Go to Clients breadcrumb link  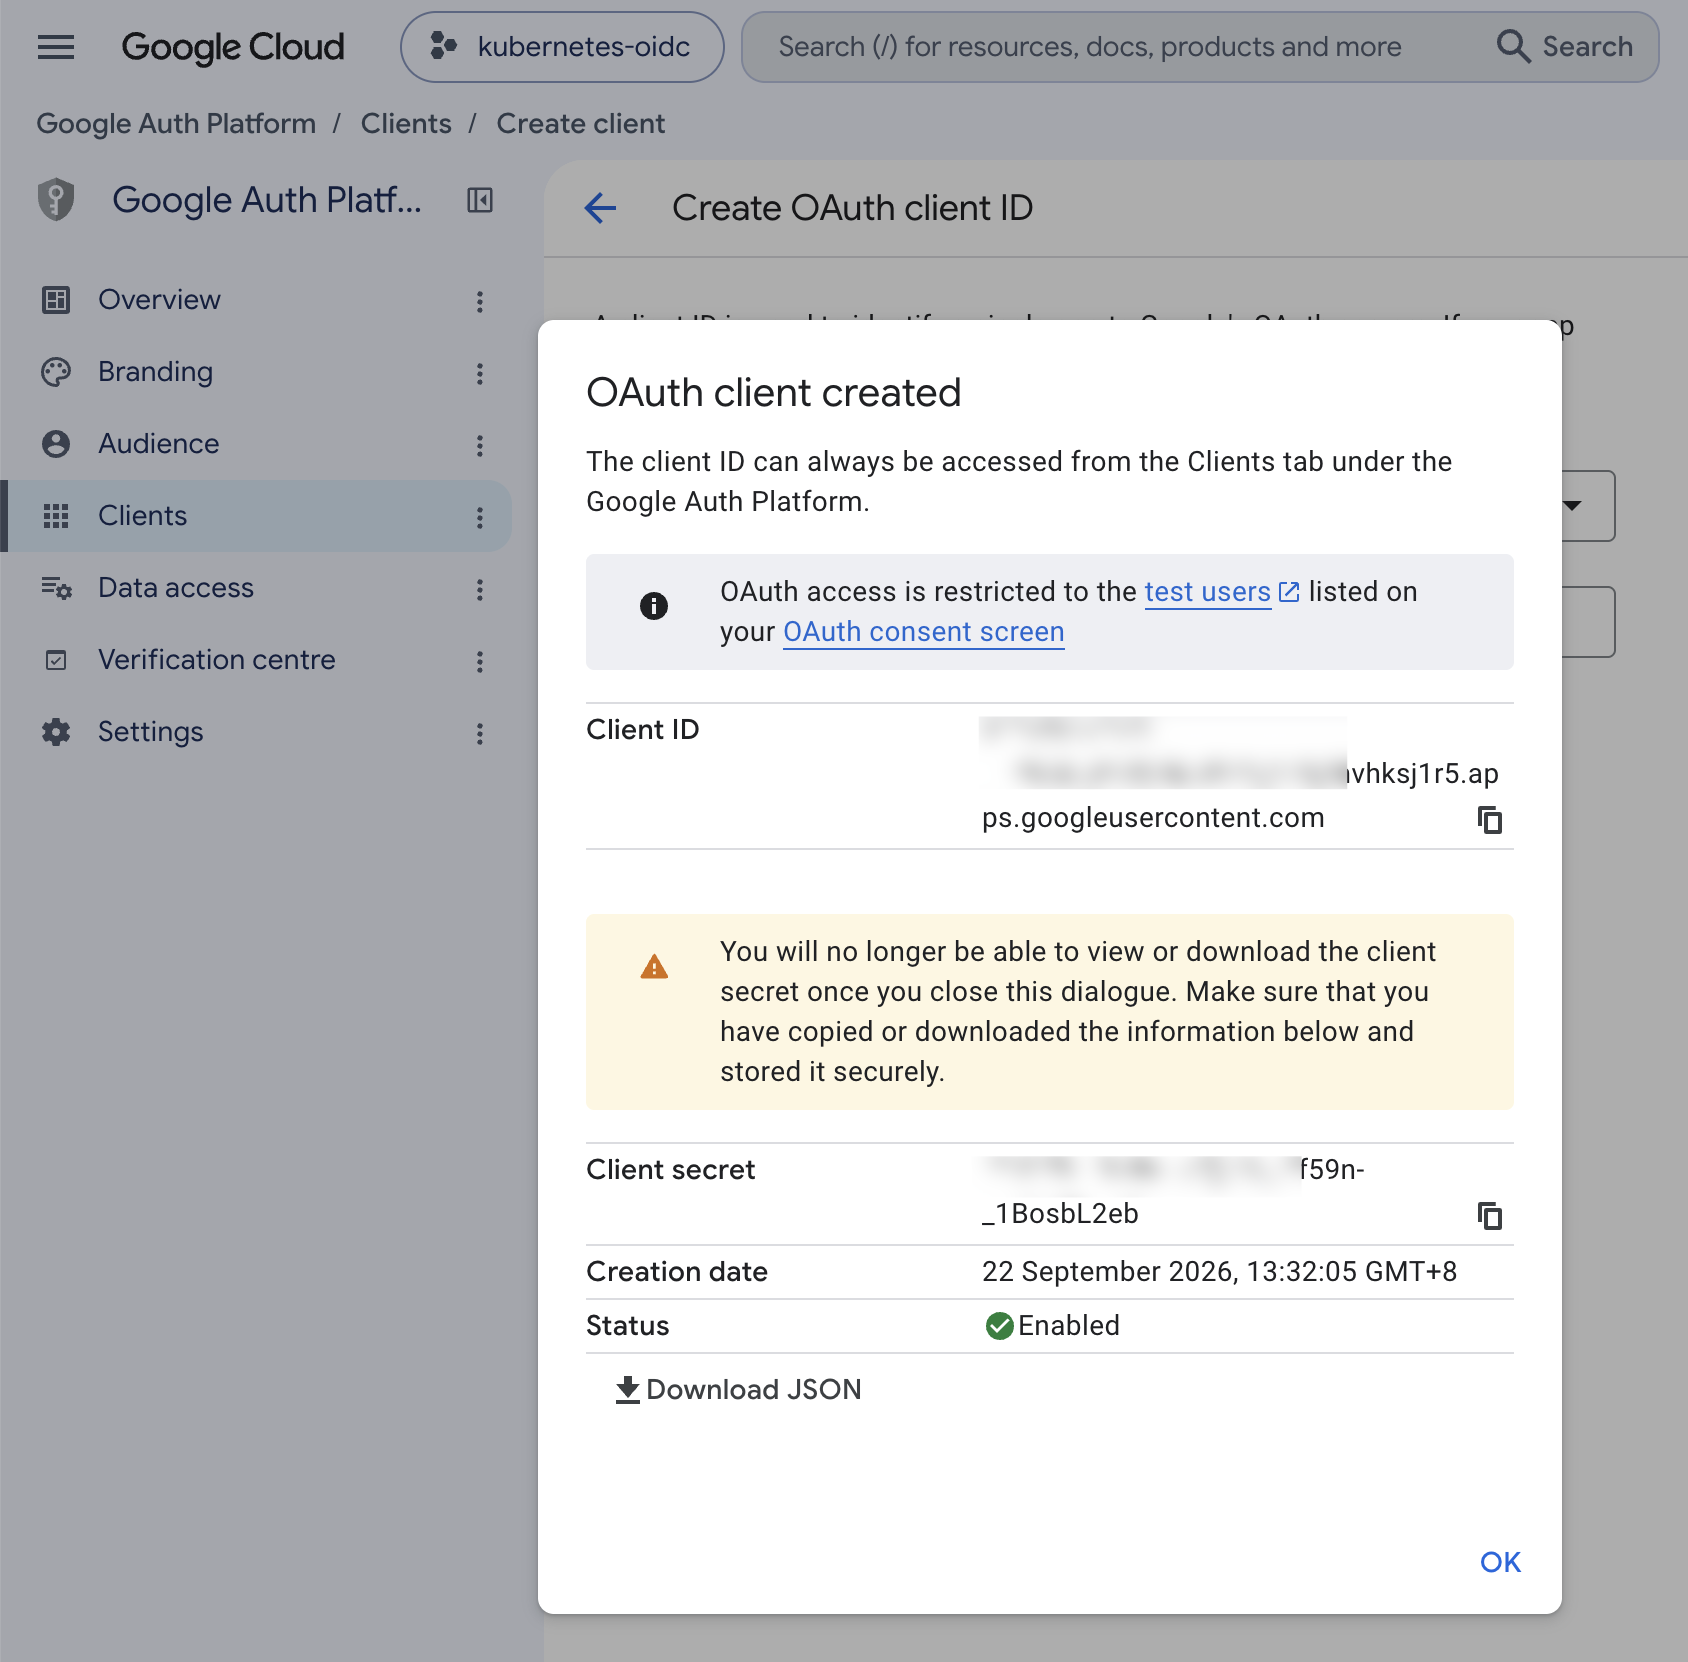pos(405,123)
